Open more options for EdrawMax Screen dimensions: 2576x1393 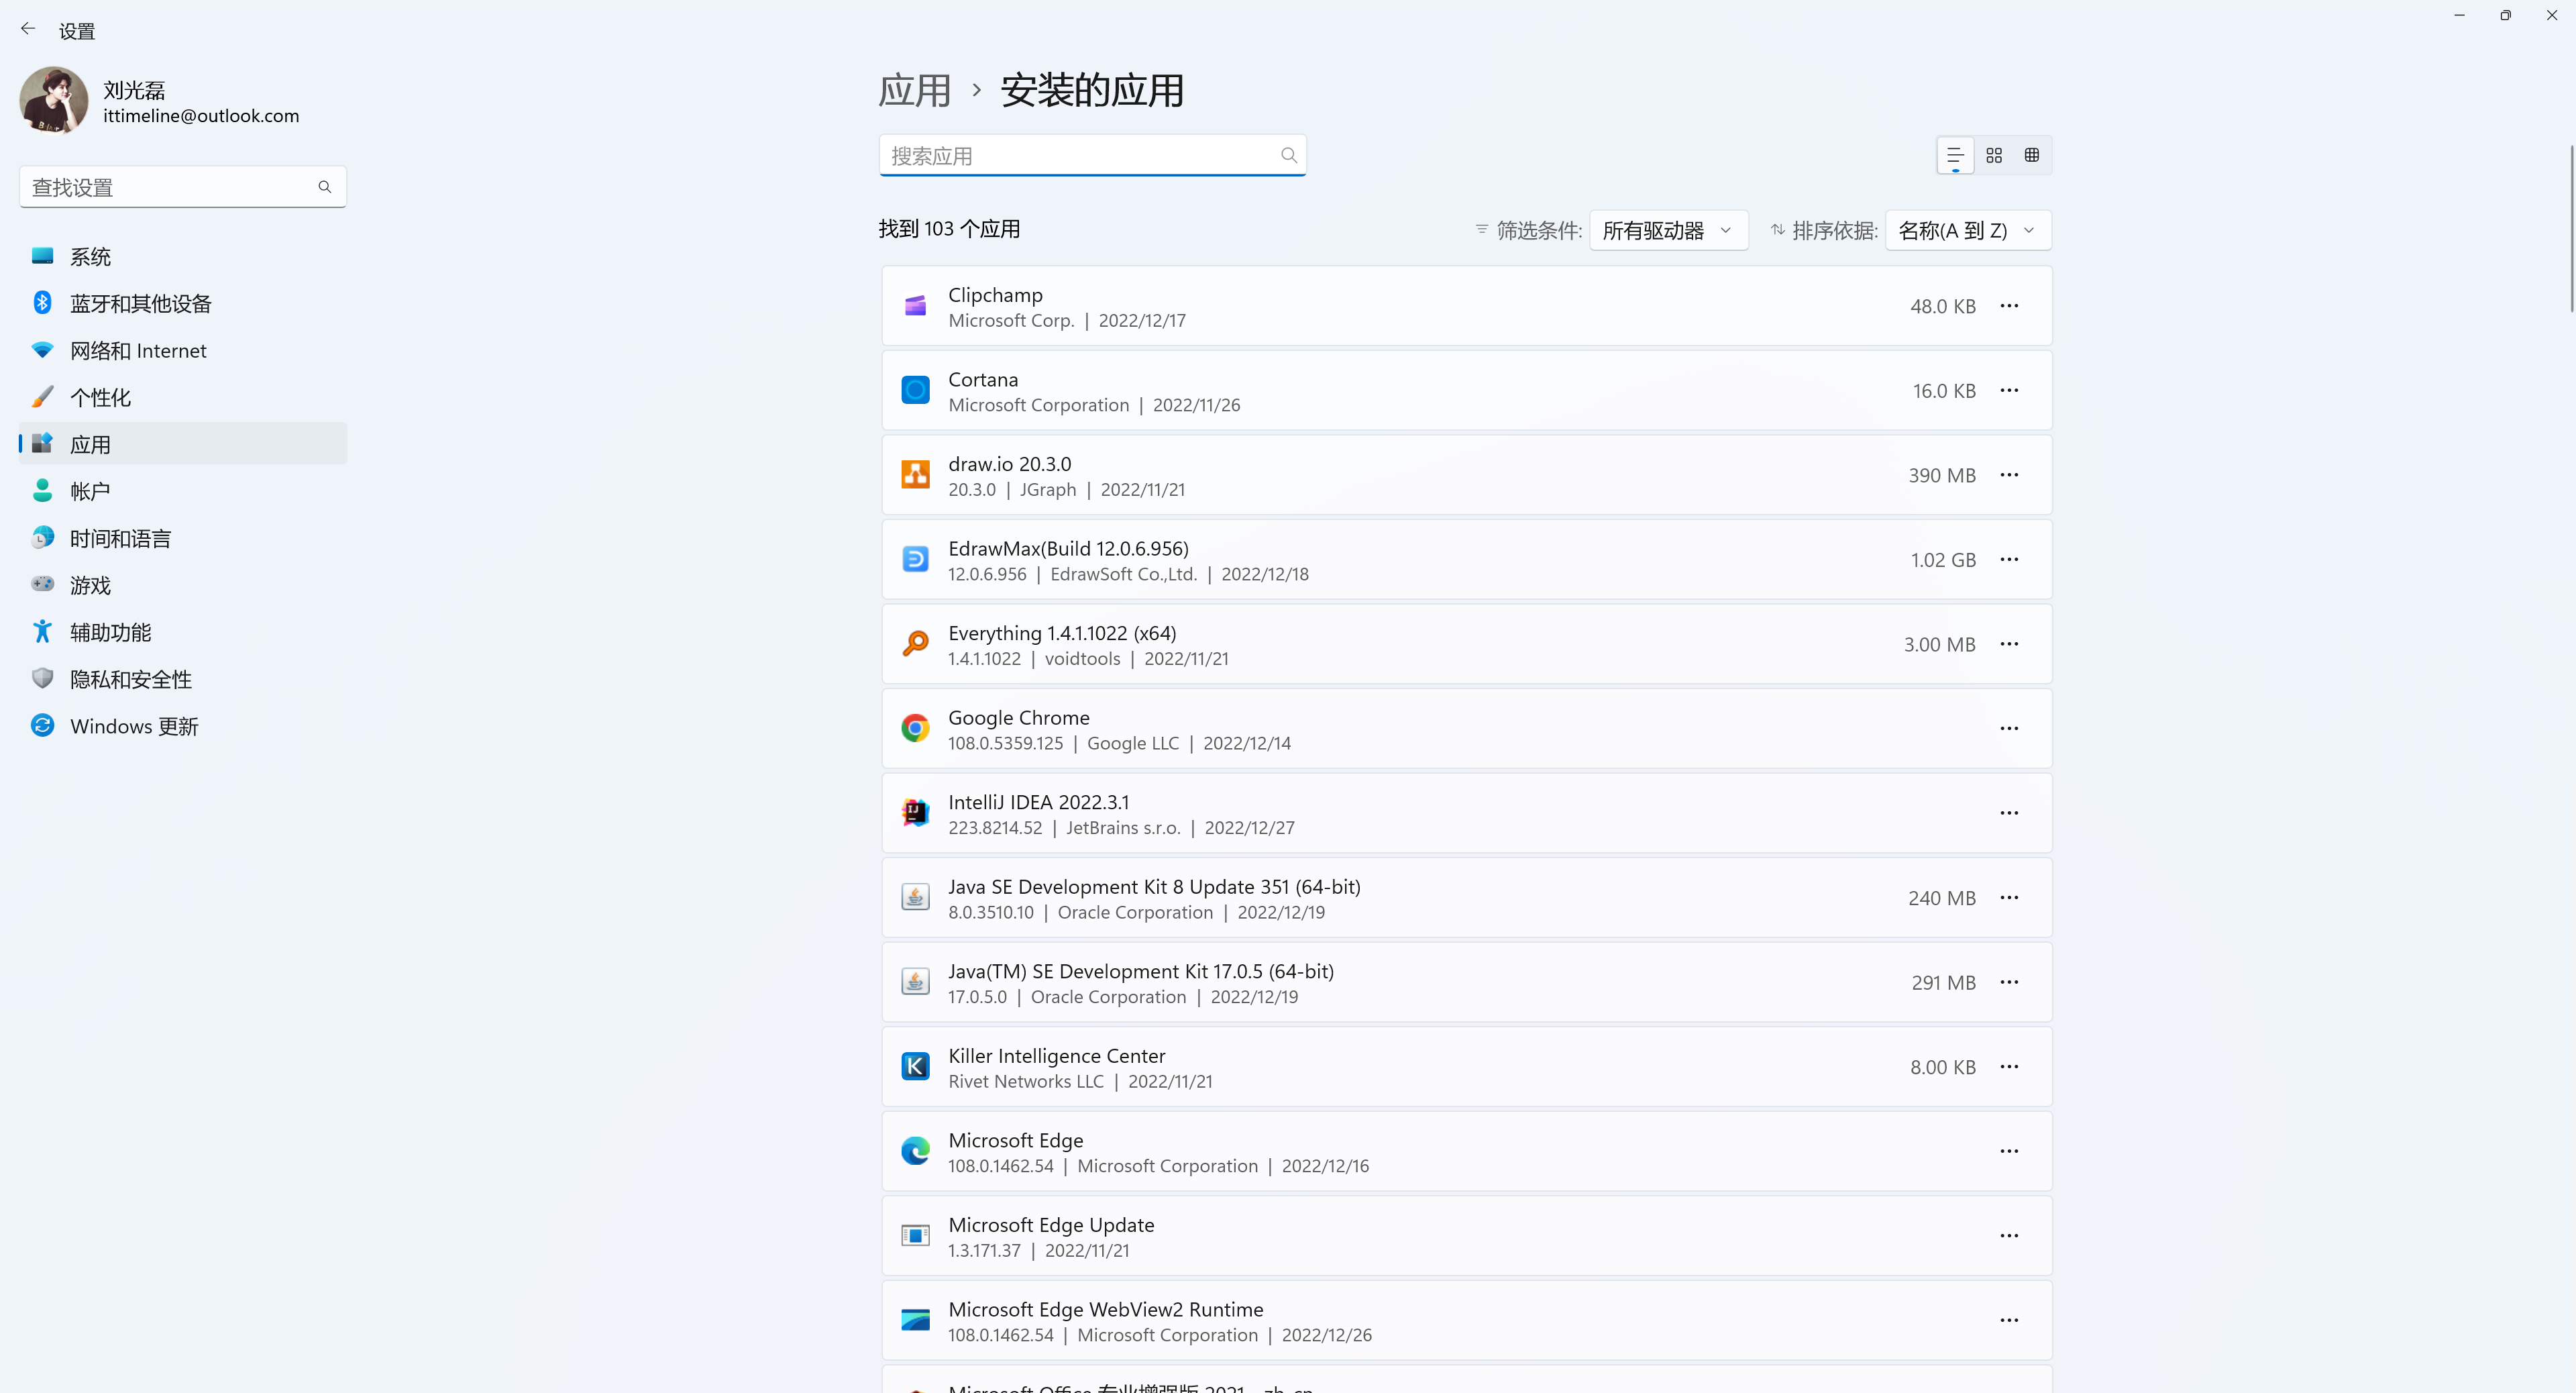click(2009, 559)
